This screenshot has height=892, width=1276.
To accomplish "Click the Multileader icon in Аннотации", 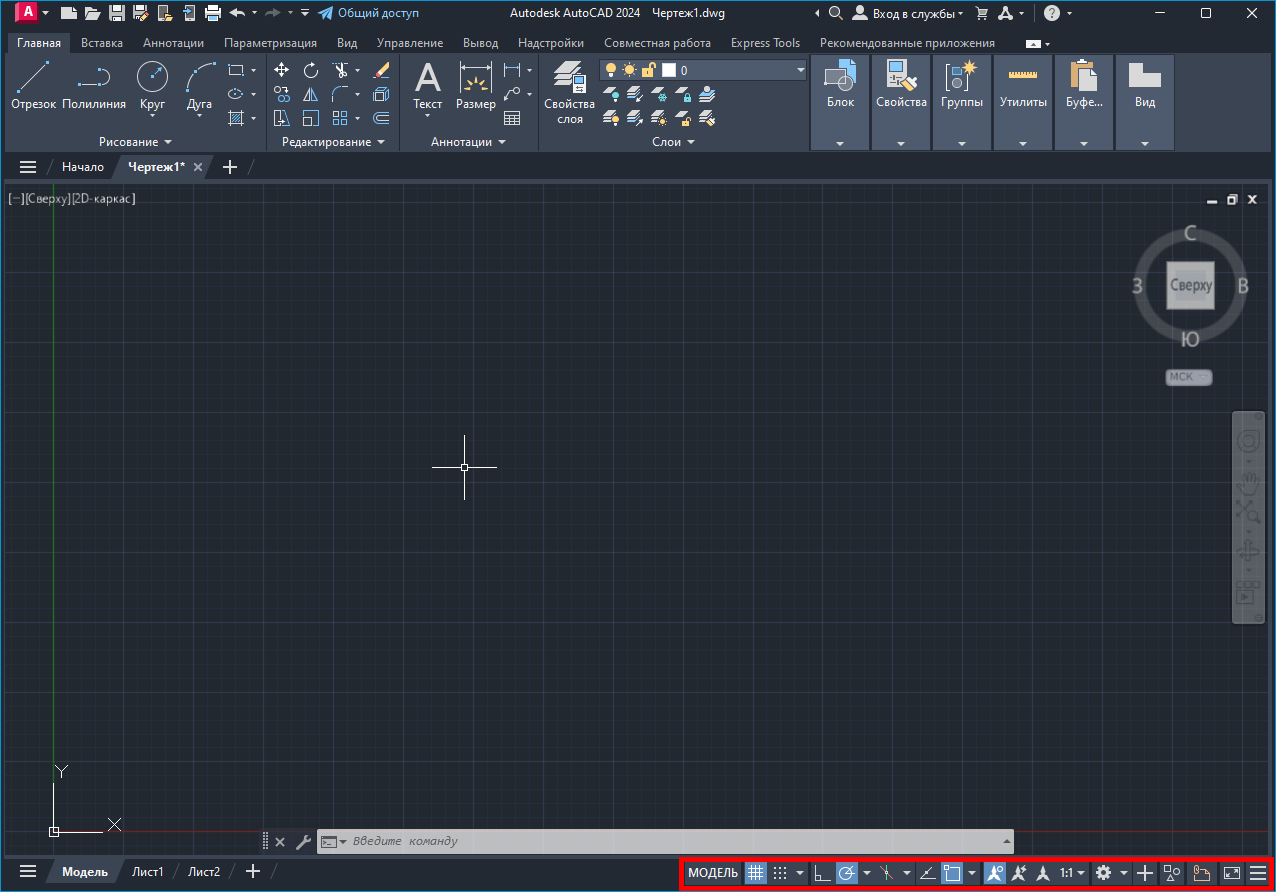I will 512,94.
